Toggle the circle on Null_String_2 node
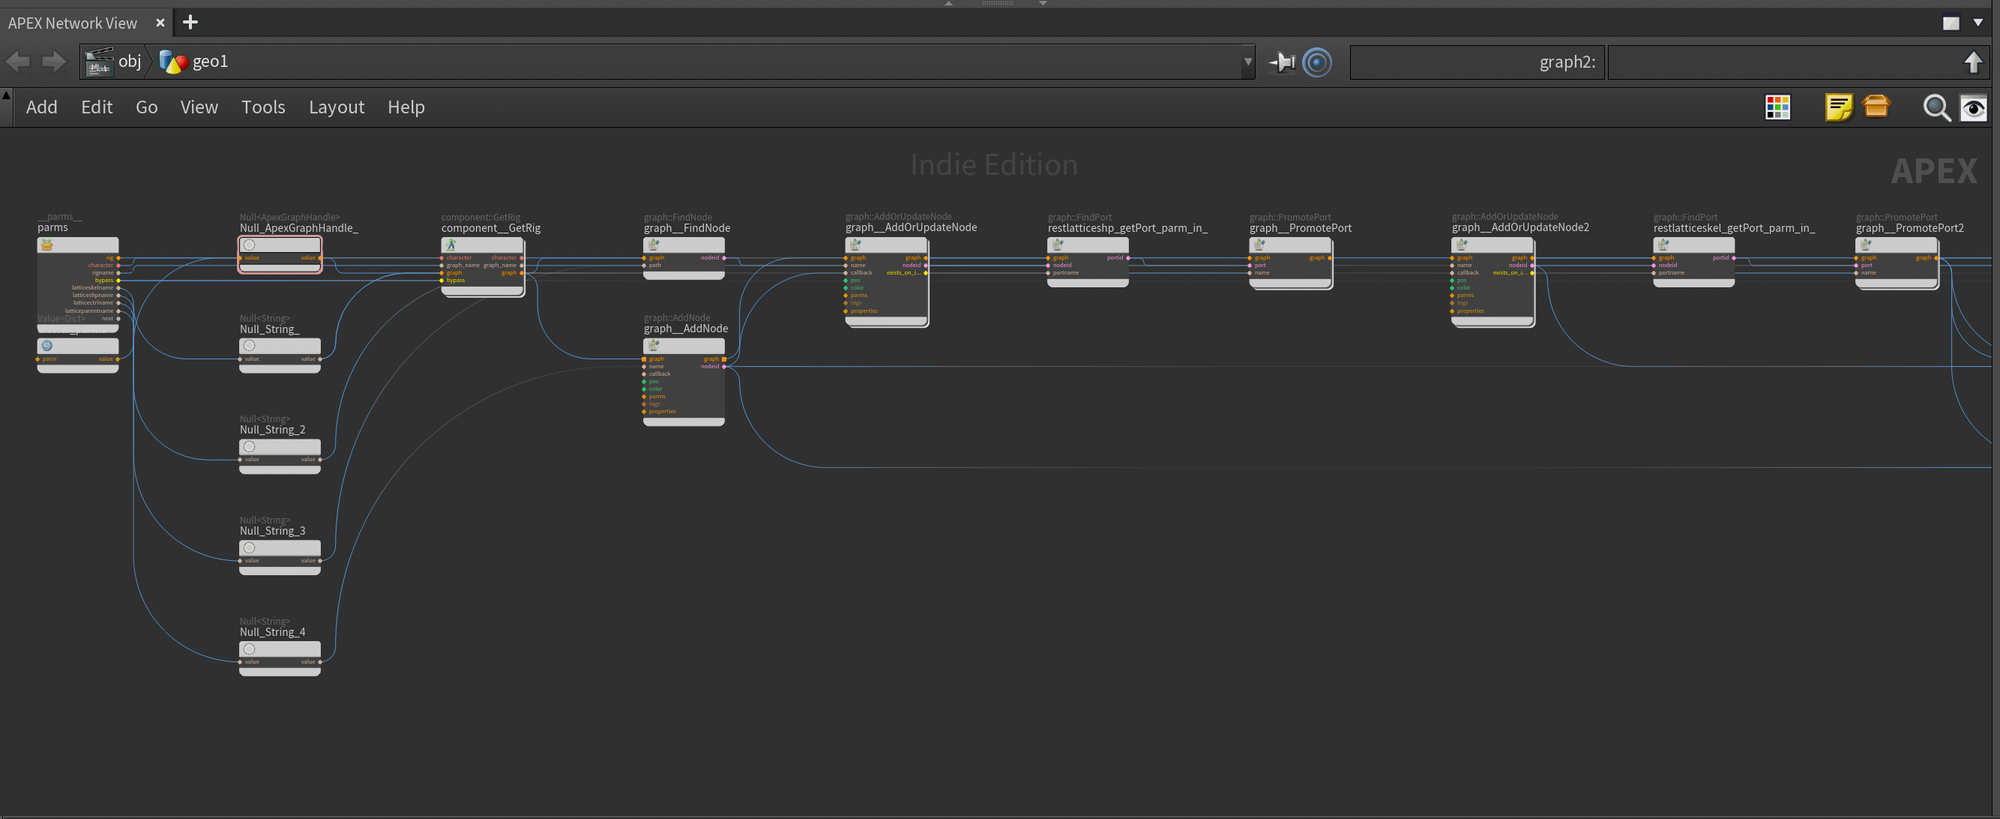 (x=250, y=447)
